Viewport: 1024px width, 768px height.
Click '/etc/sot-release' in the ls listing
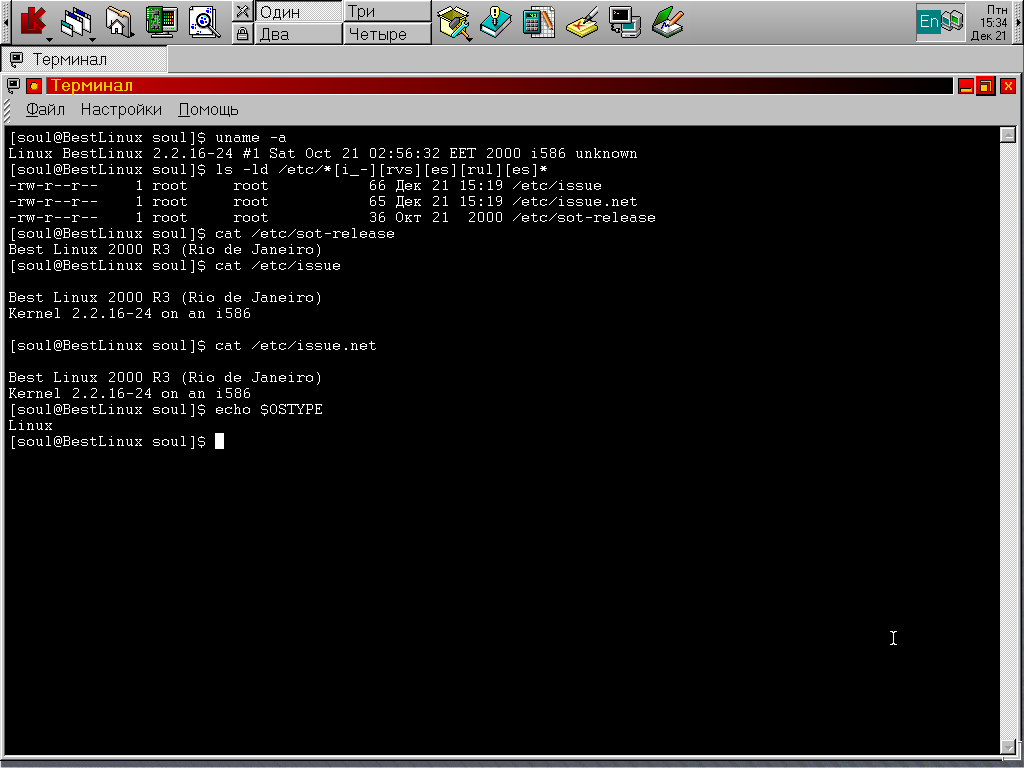pyautogui.click(x=584, y=217)
